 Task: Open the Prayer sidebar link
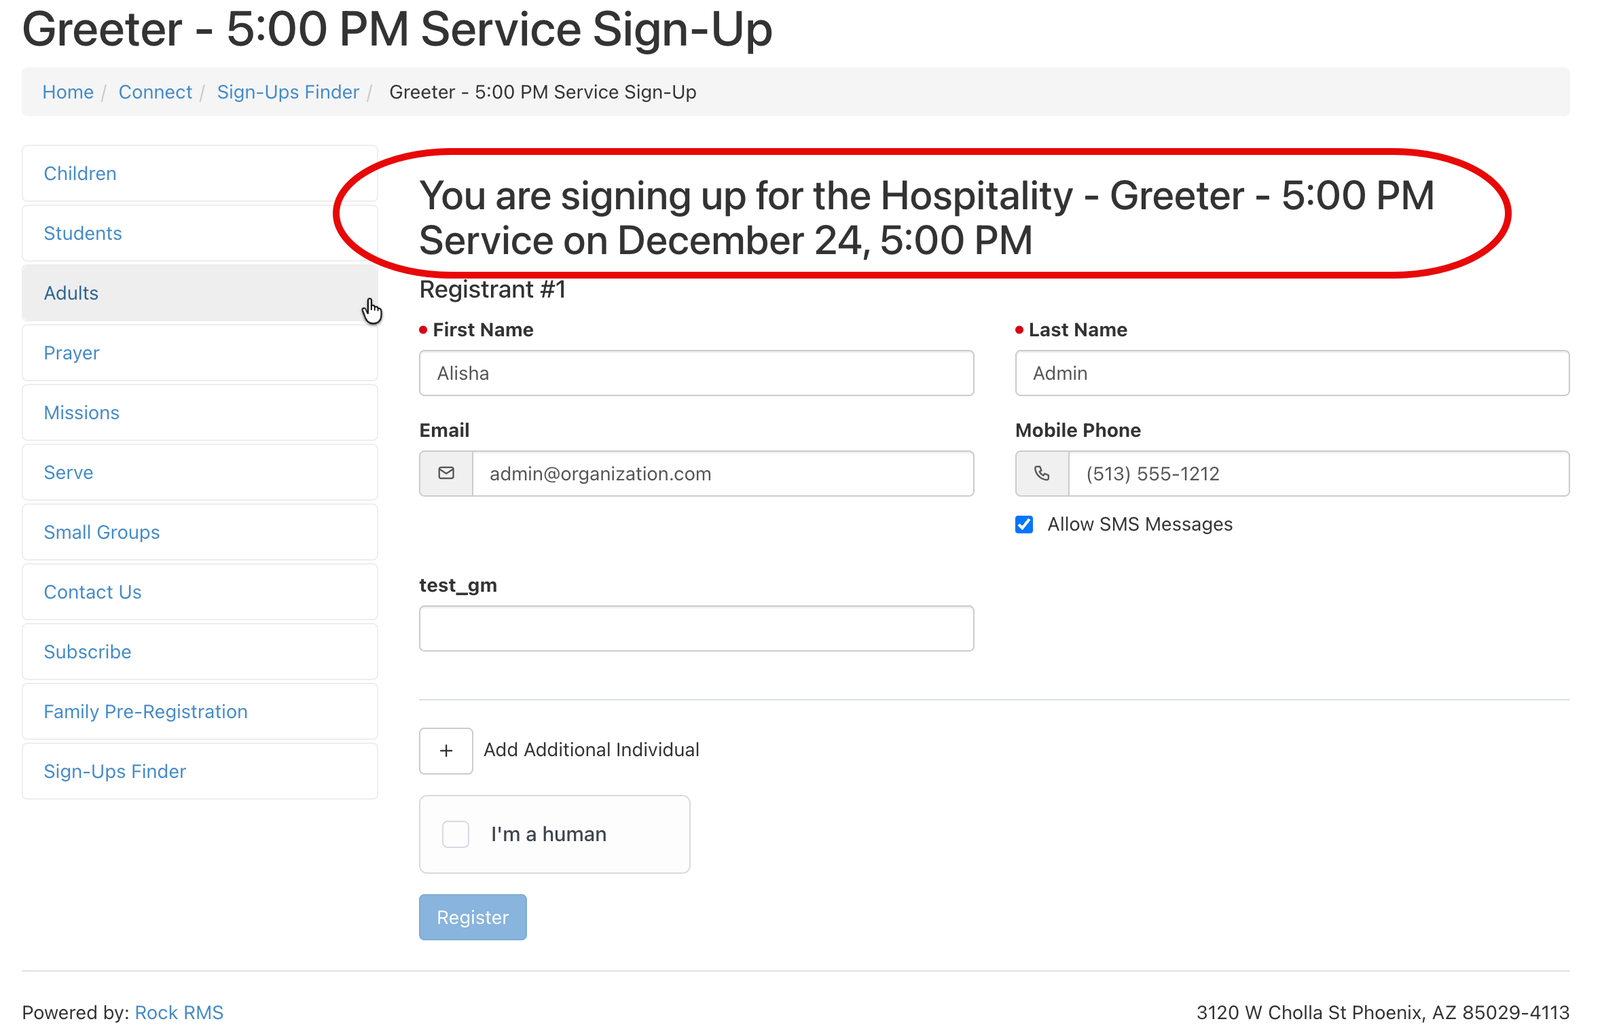click(72, 353)
